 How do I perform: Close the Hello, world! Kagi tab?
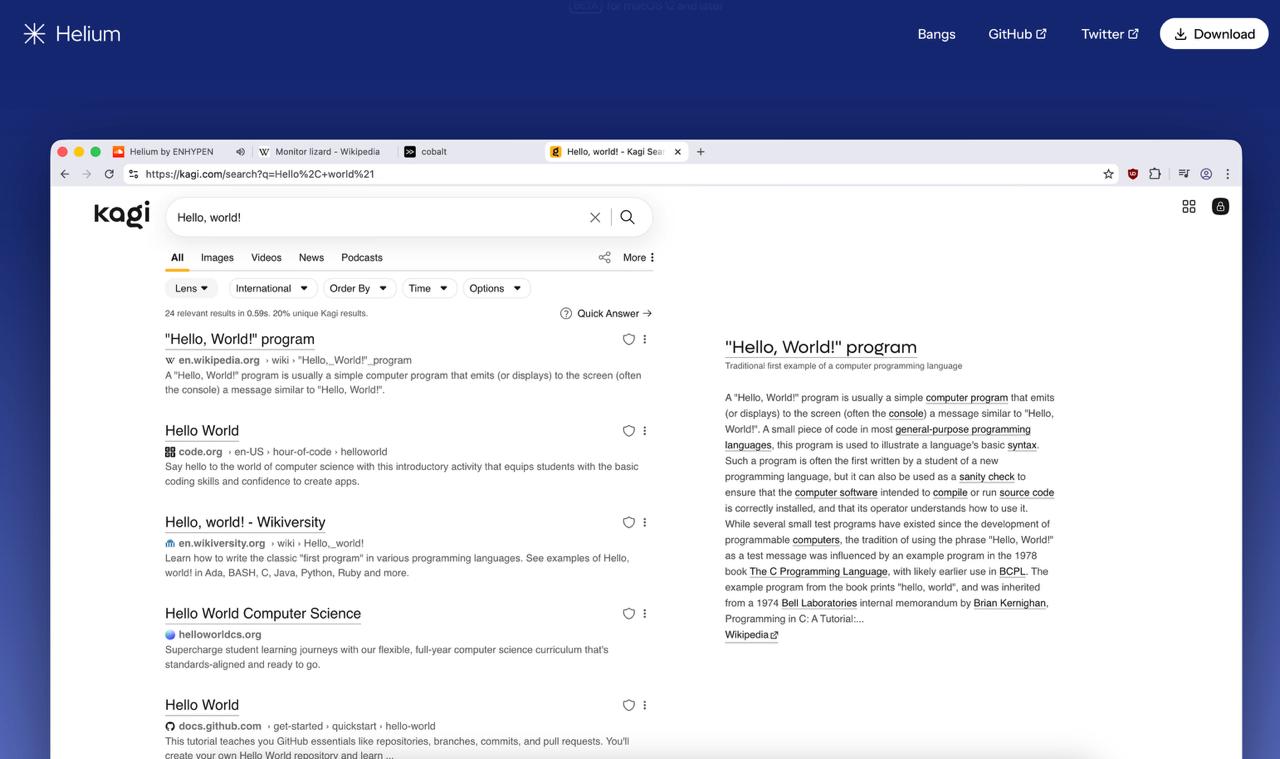(x=677, y=152)
